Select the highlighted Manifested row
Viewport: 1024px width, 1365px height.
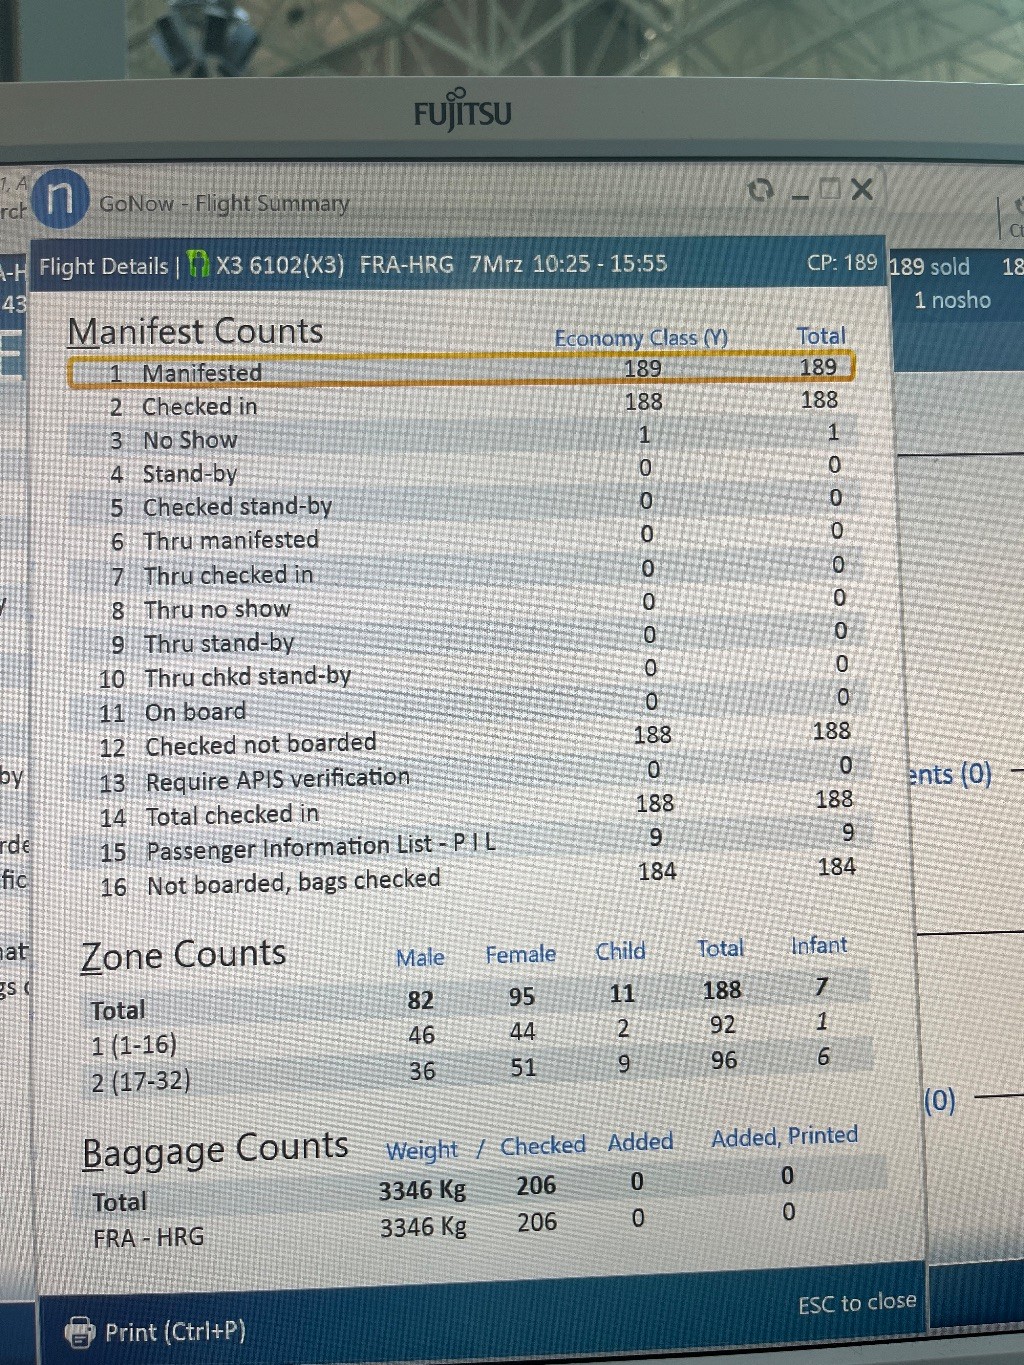click(x=460, y=370)
